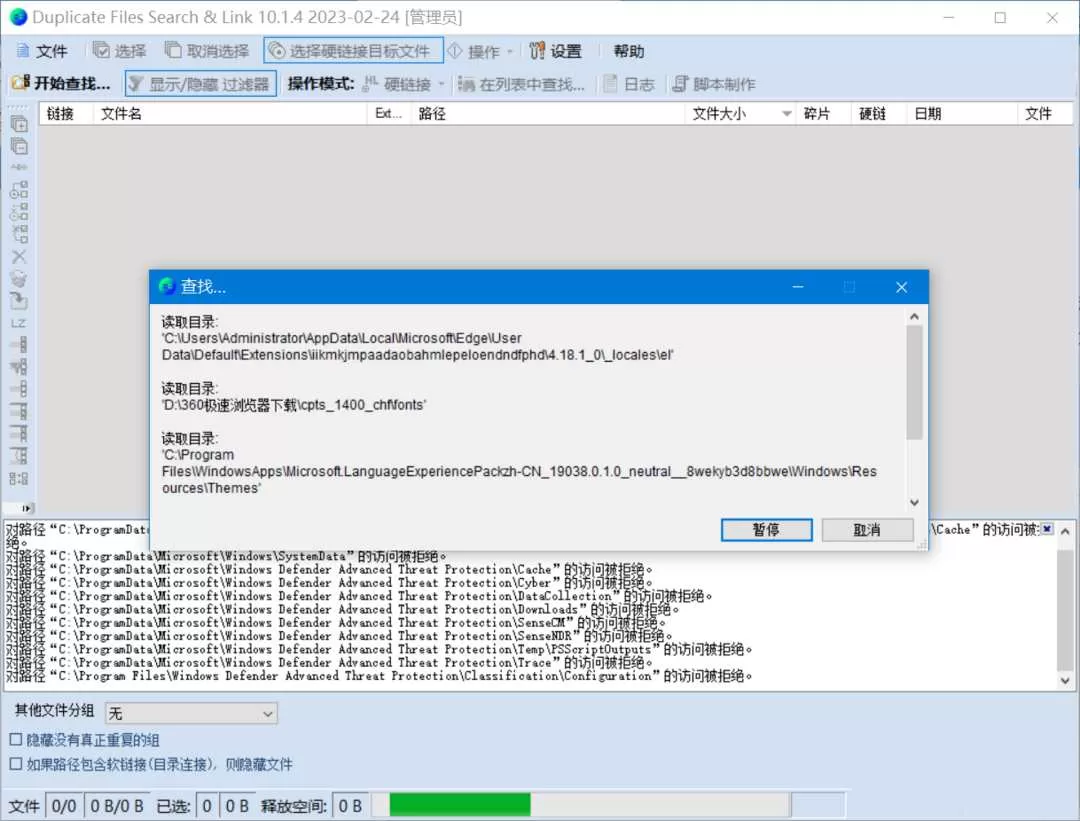The image size is (1080, 821).
Task: Click the 脚本制作 scroll icon
Action: click(x=681, y=83)
